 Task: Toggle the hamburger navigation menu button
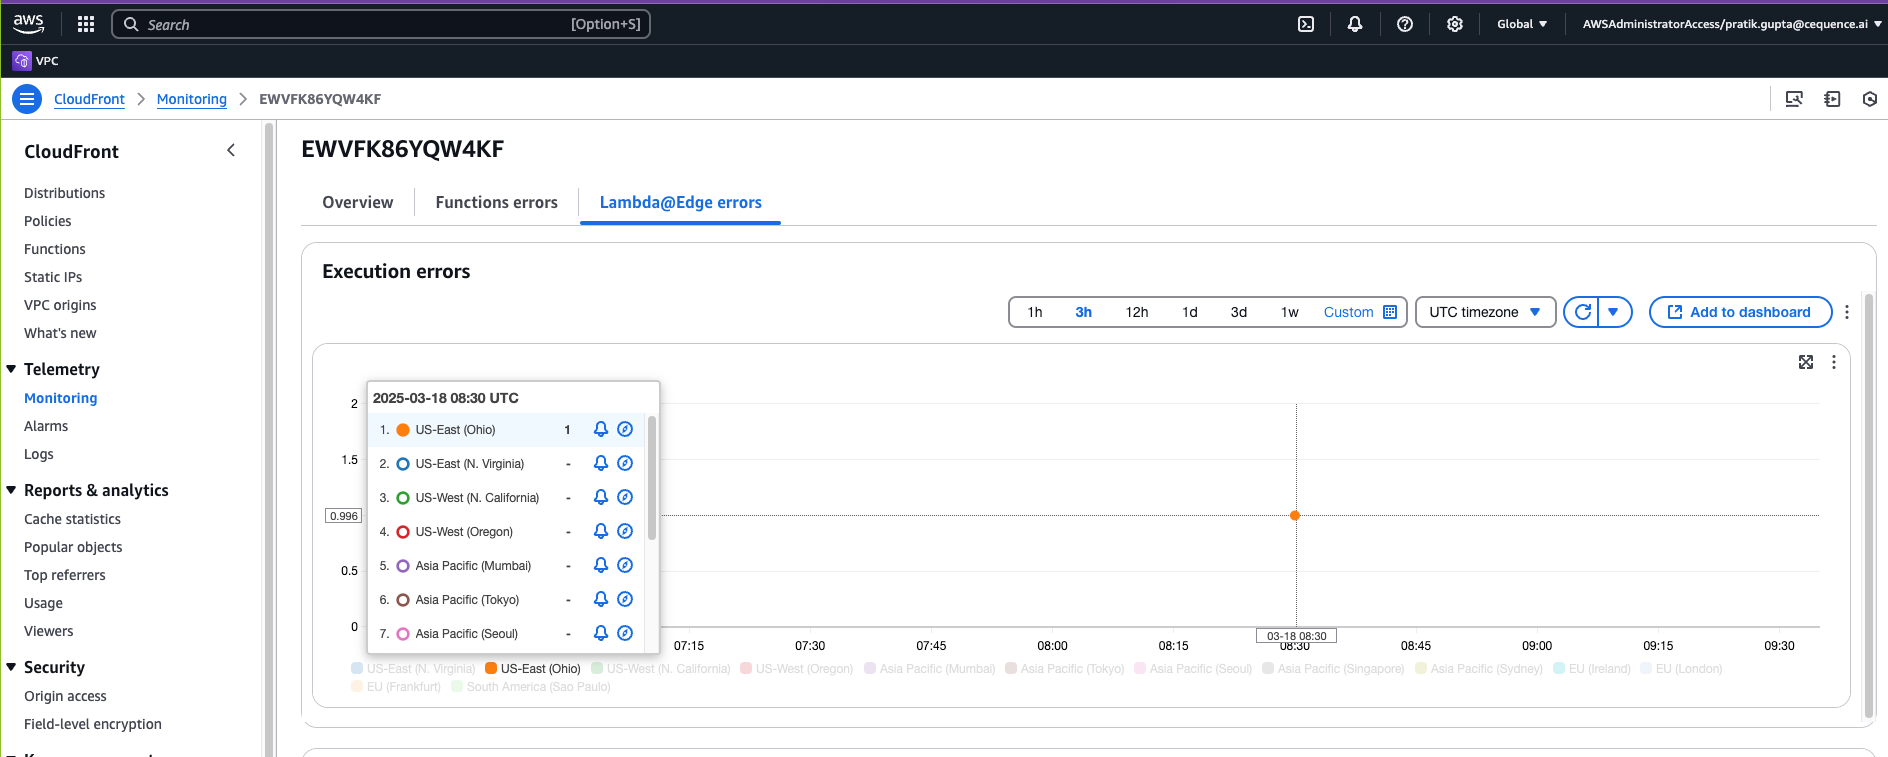tap(27, 99)
